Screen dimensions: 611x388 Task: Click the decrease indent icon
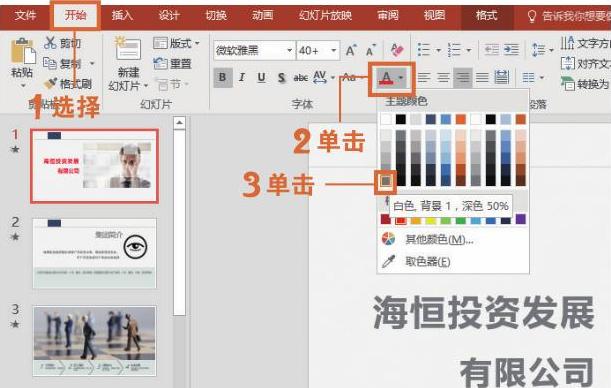click(x=491, y=50)
